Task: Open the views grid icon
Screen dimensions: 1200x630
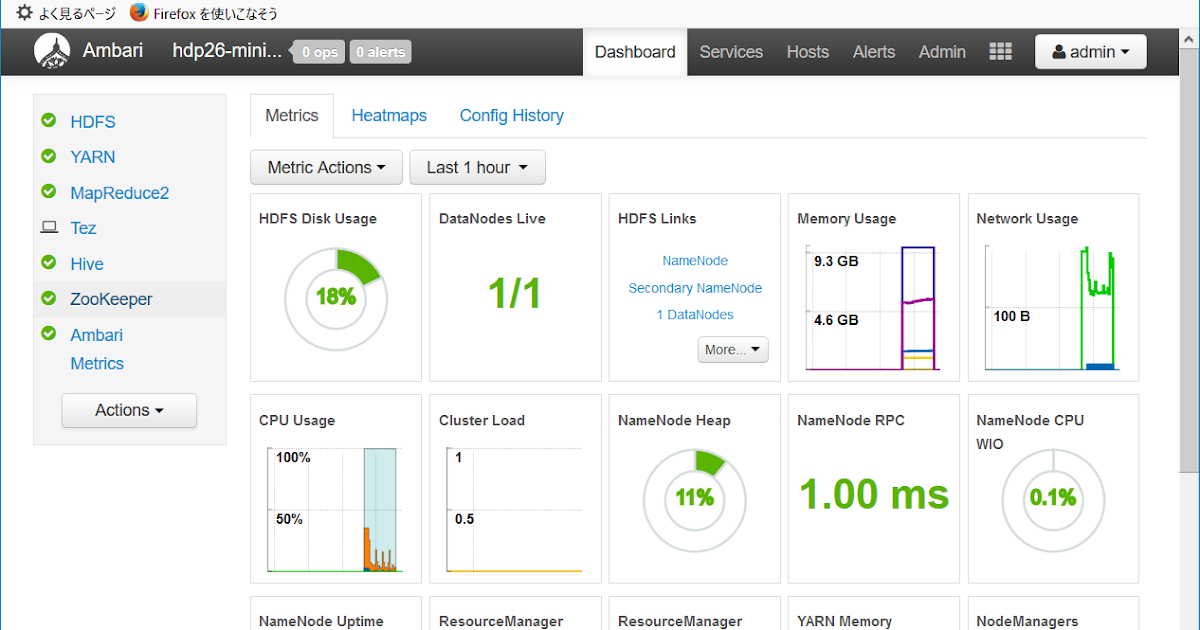Action: [x=1000, y=52]
